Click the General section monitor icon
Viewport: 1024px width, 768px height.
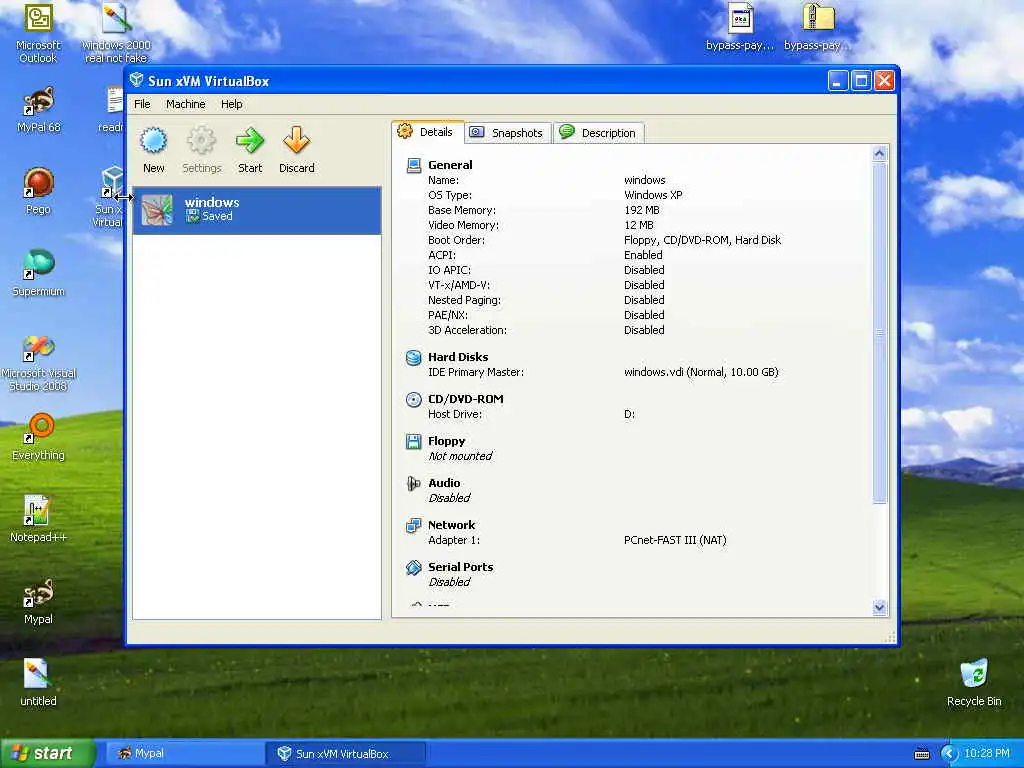413,165
